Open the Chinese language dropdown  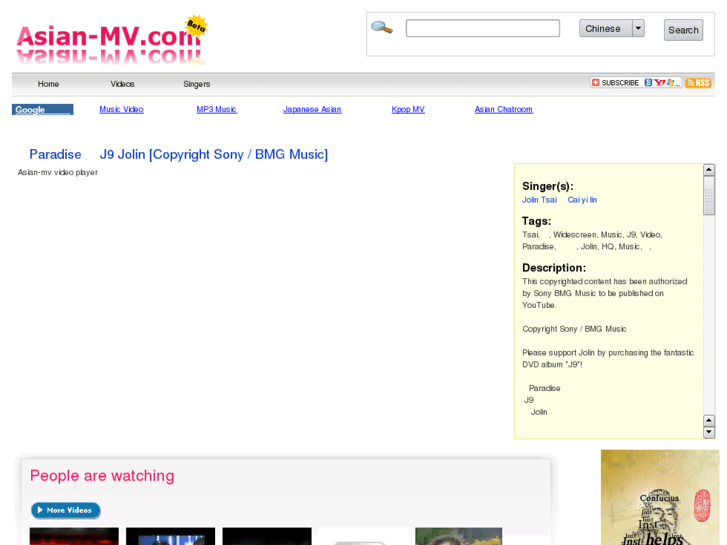pos(612,29)
